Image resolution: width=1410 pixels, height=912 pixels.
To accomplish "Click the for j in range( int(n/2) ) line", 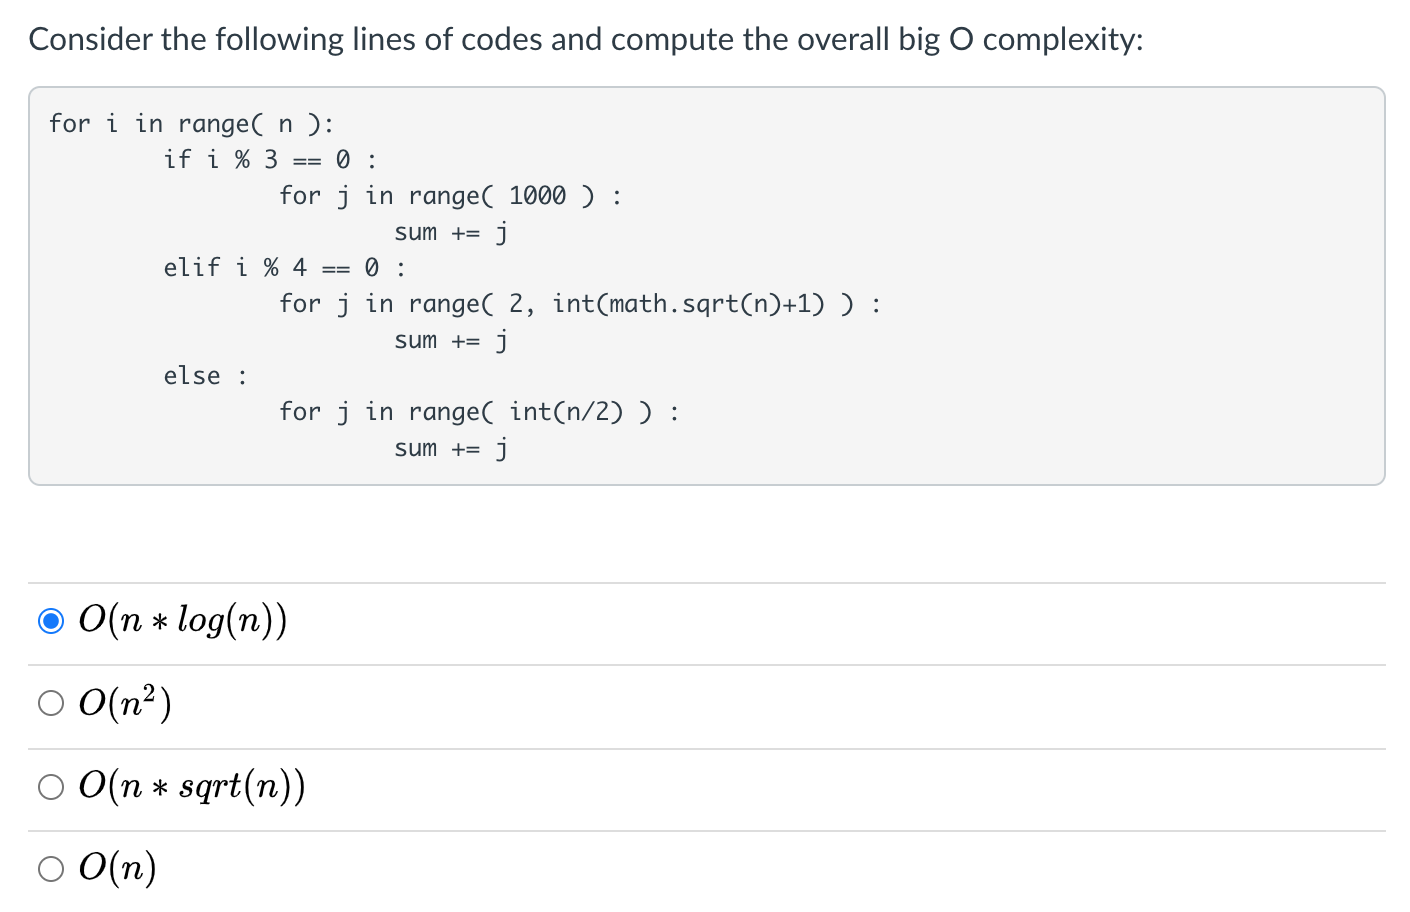I will click(x=479, y=411).
